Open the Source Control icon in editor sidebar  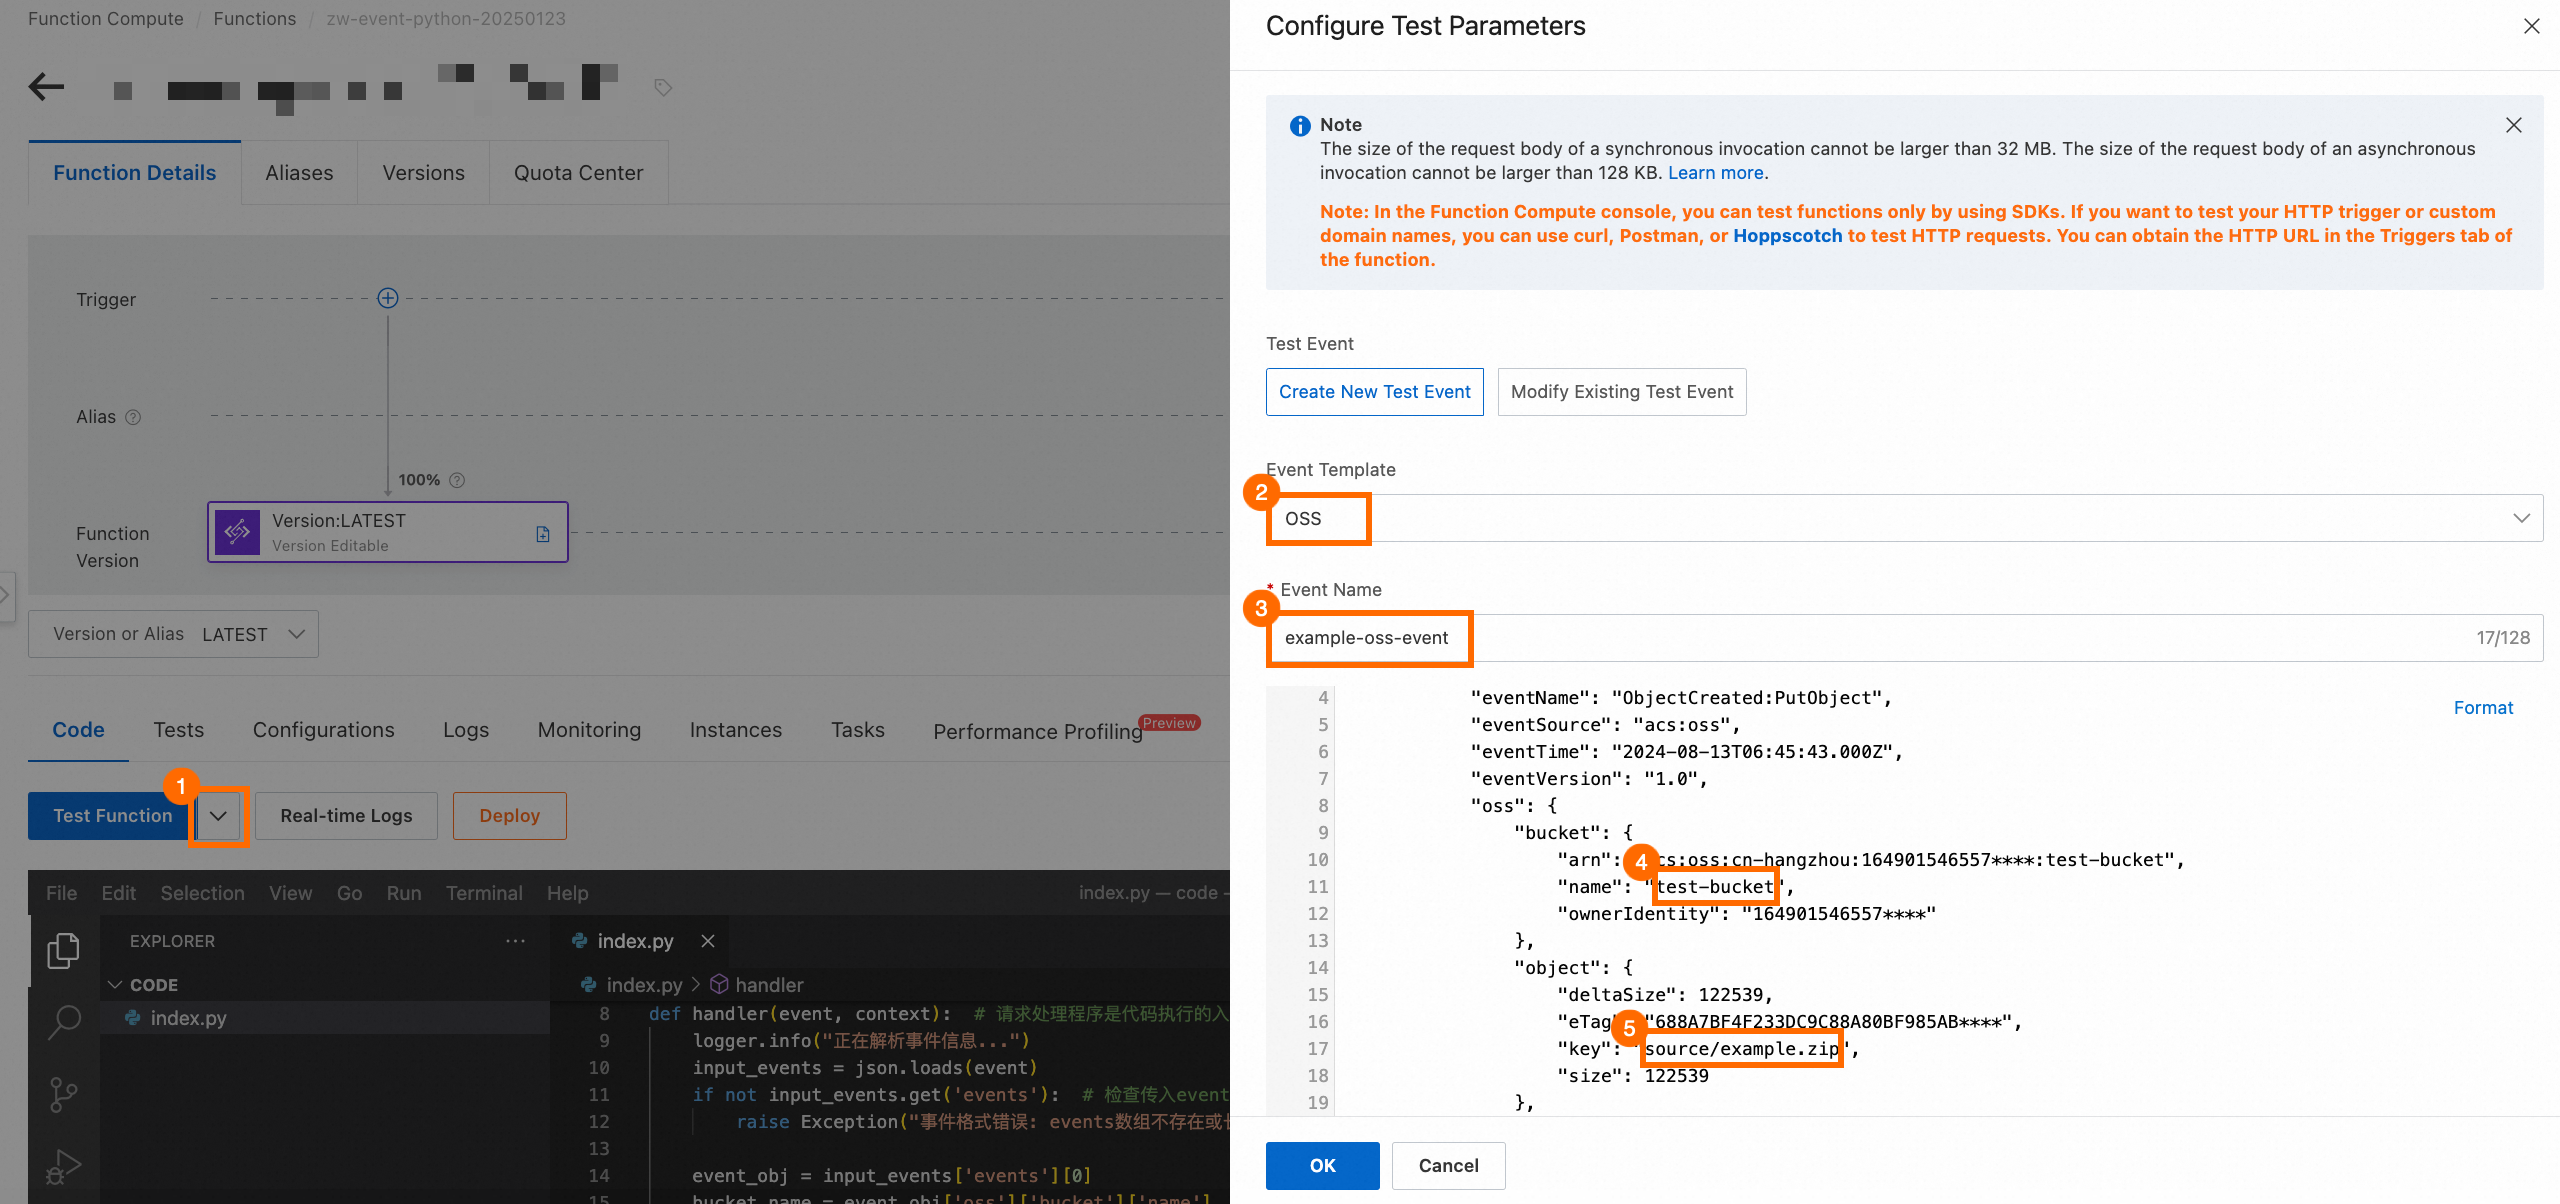click(64, 1095)
